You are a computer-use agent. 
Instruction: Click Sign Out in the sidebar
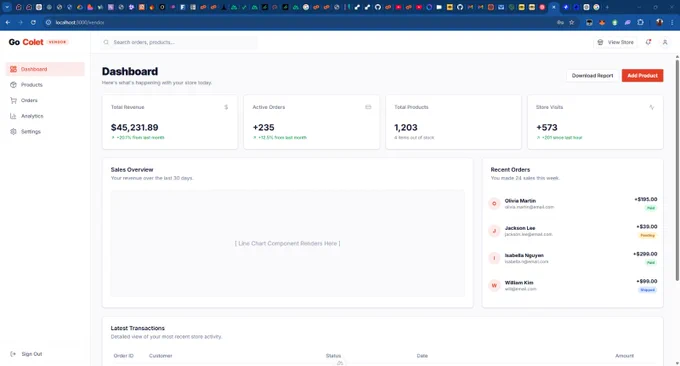pyautogui.click(x=26, y=354)
